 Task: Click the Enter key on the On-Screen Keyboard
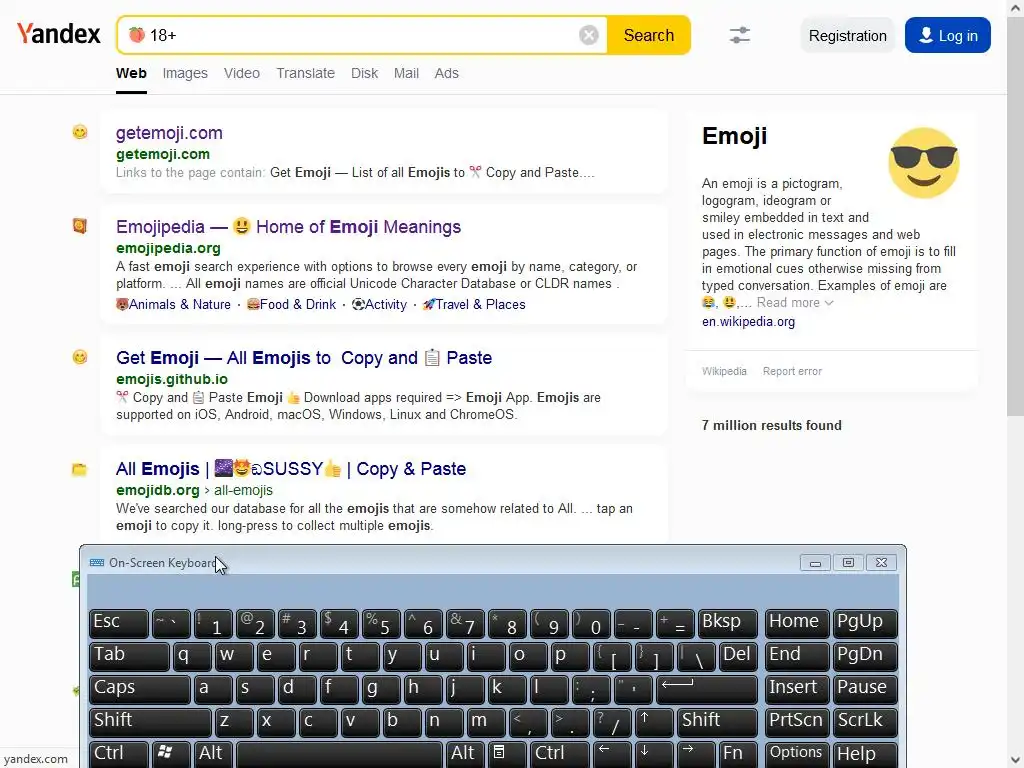pos(707,690)
